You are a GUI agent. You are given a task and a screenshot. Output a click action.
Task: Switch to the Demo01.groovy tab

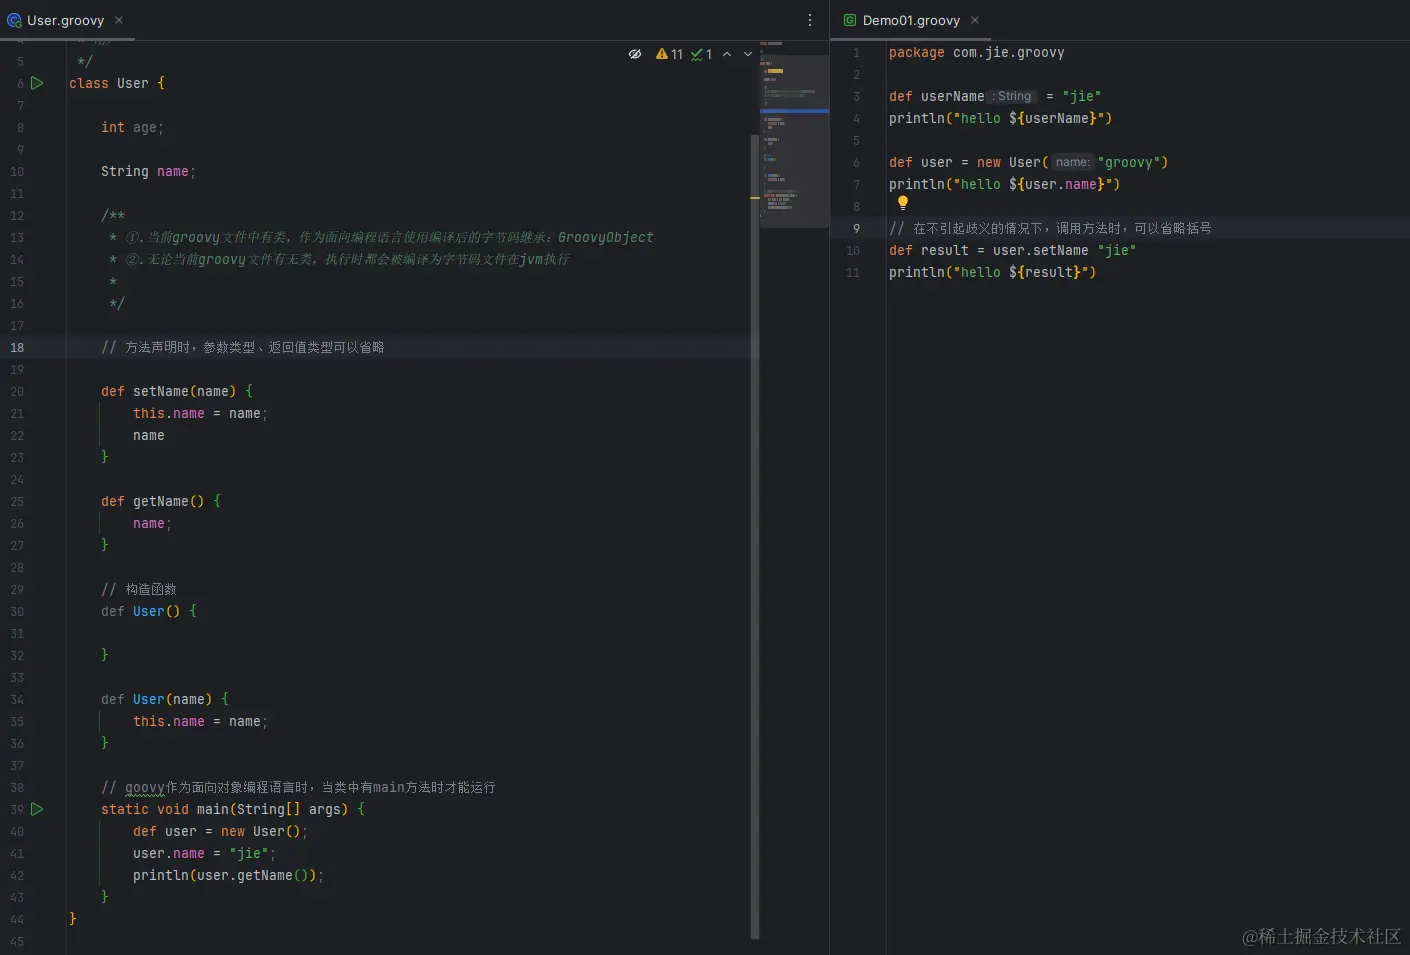pyautogui.click(x=911, y=20)
